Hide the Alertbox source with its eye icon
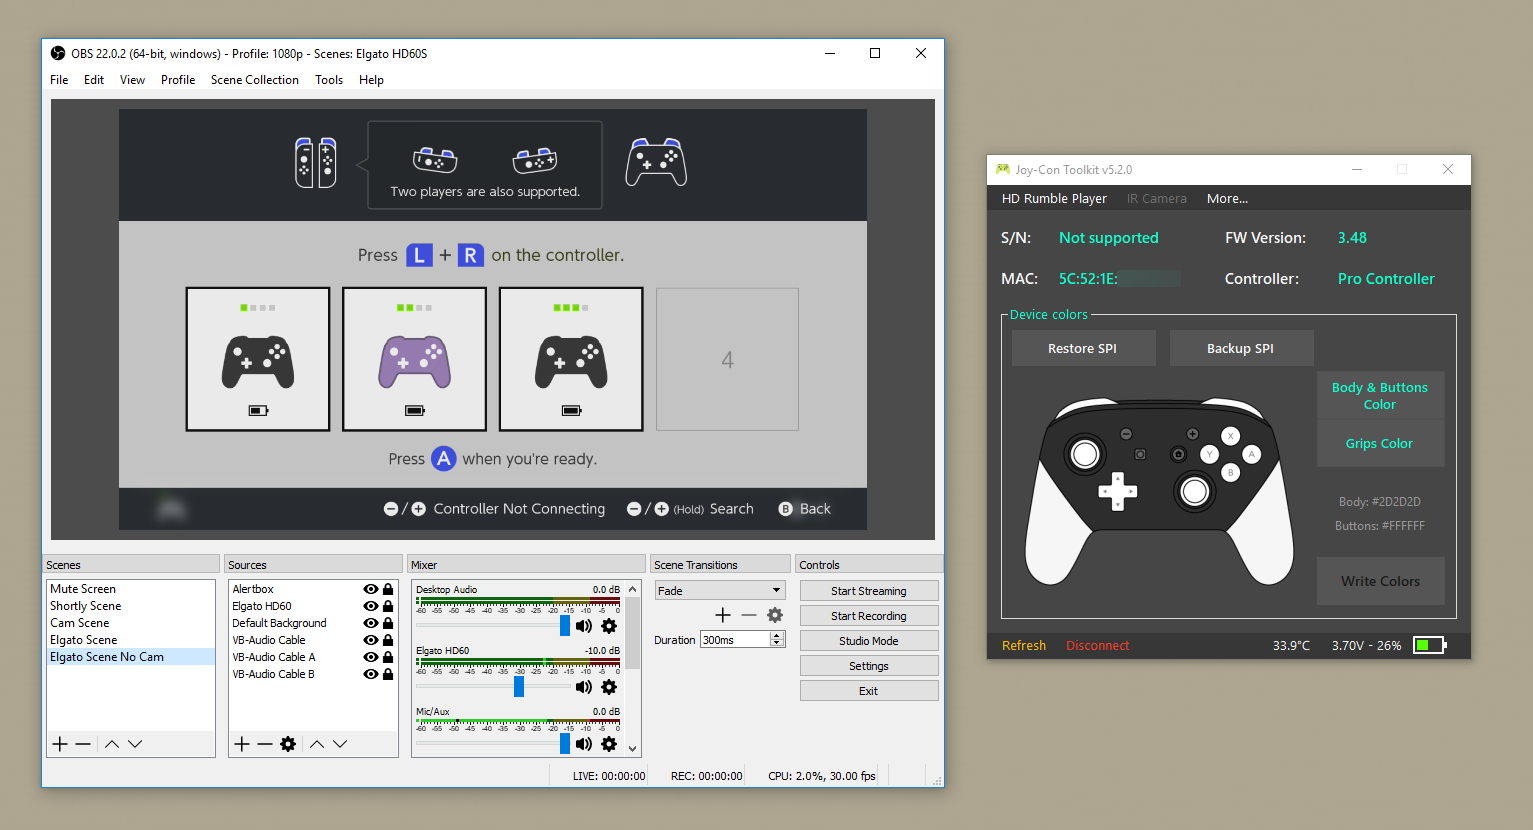Screen dimensions: 1533x830 tap(371, 590)
